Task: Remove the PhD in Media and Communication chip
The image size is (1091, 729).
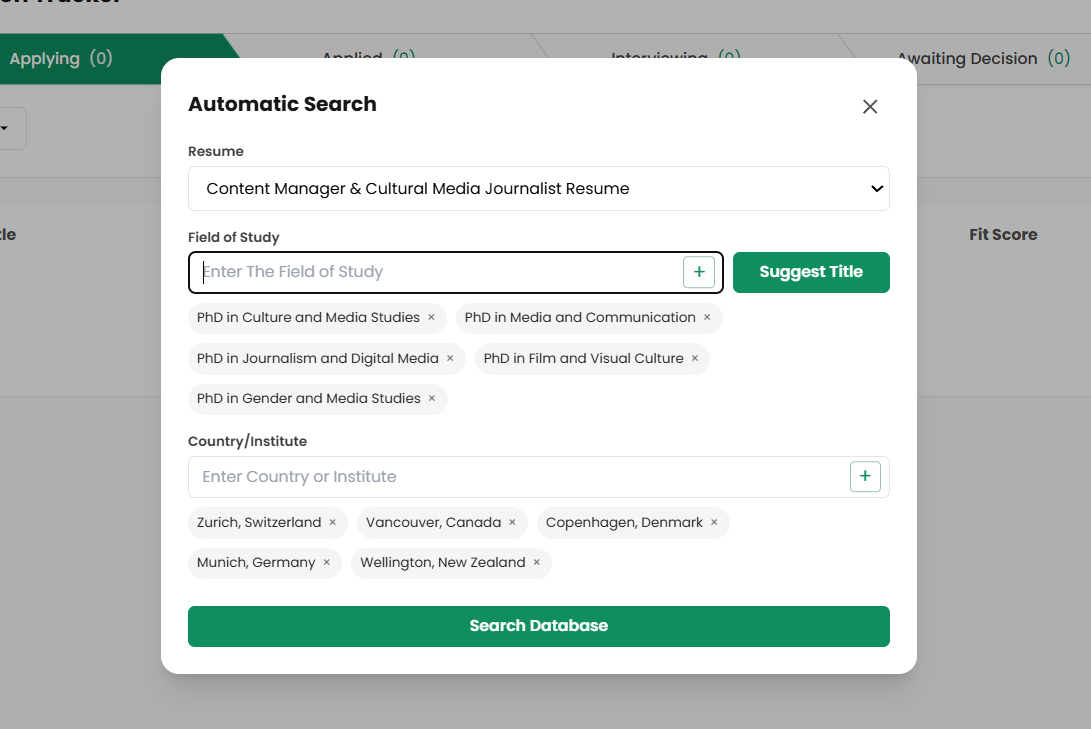Action: [705, 317]
